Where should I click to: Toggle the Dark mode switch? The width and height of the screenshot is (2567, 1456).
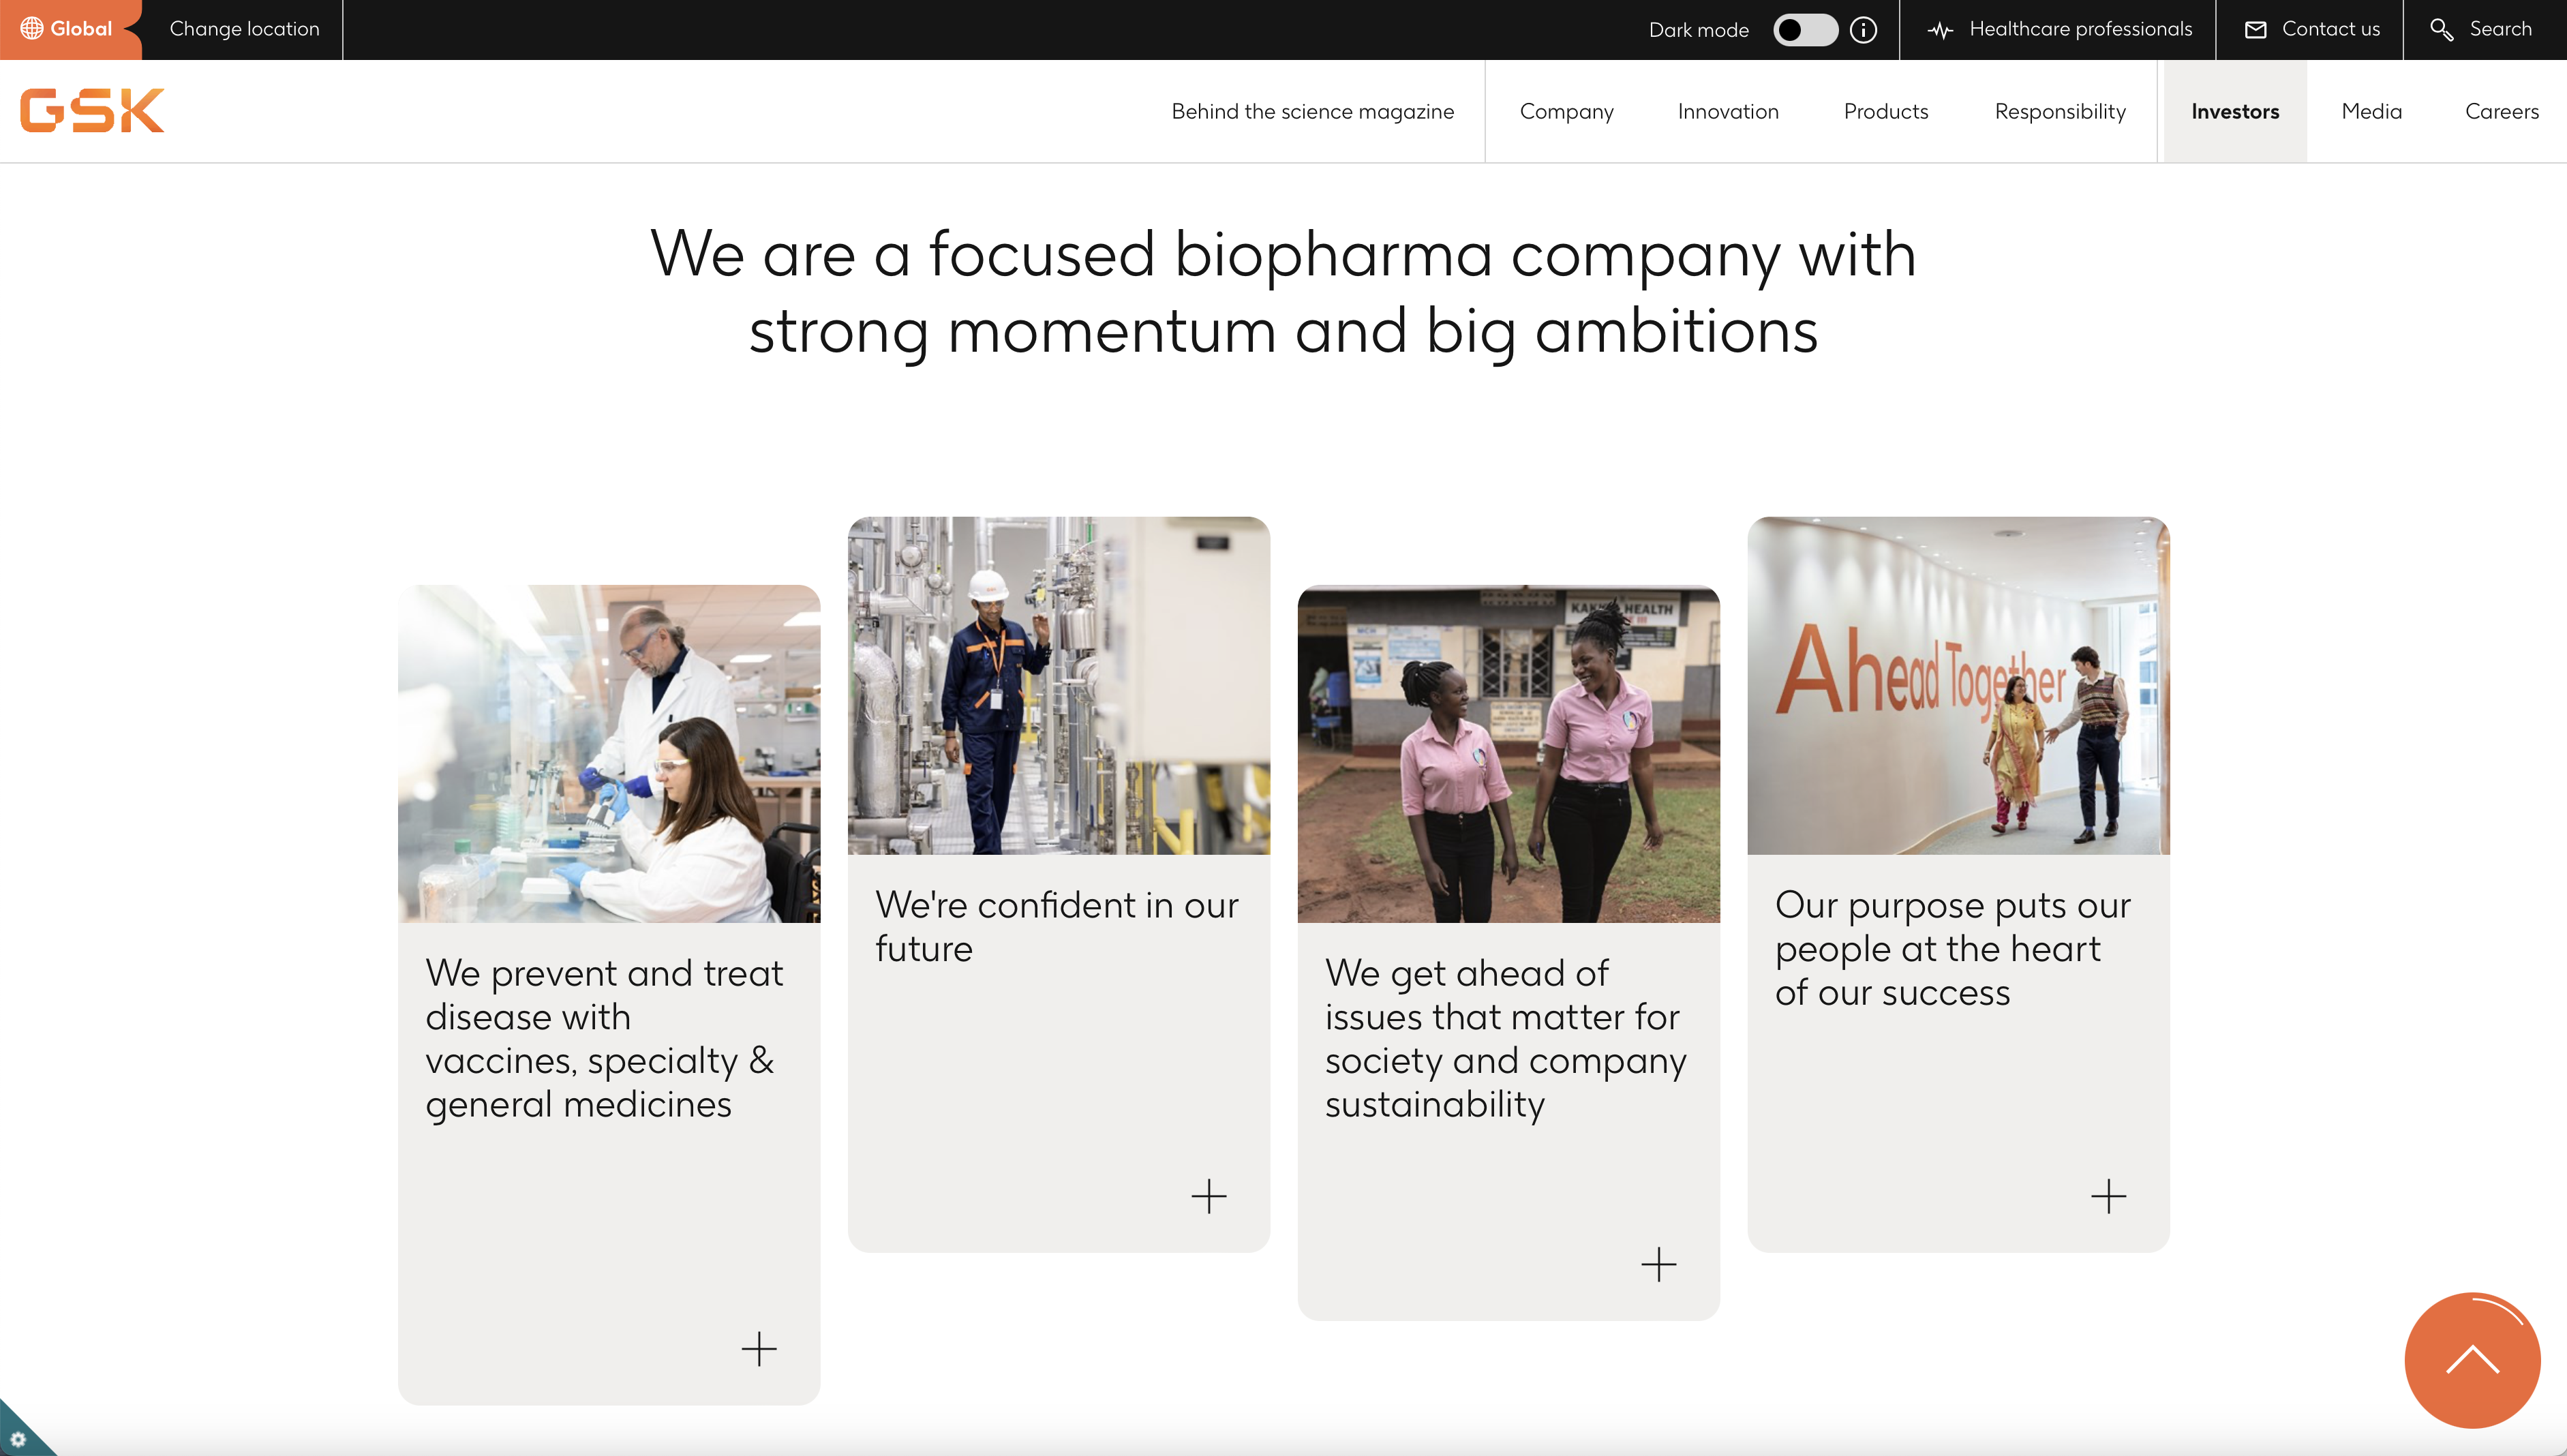(x=1805, y=29)
